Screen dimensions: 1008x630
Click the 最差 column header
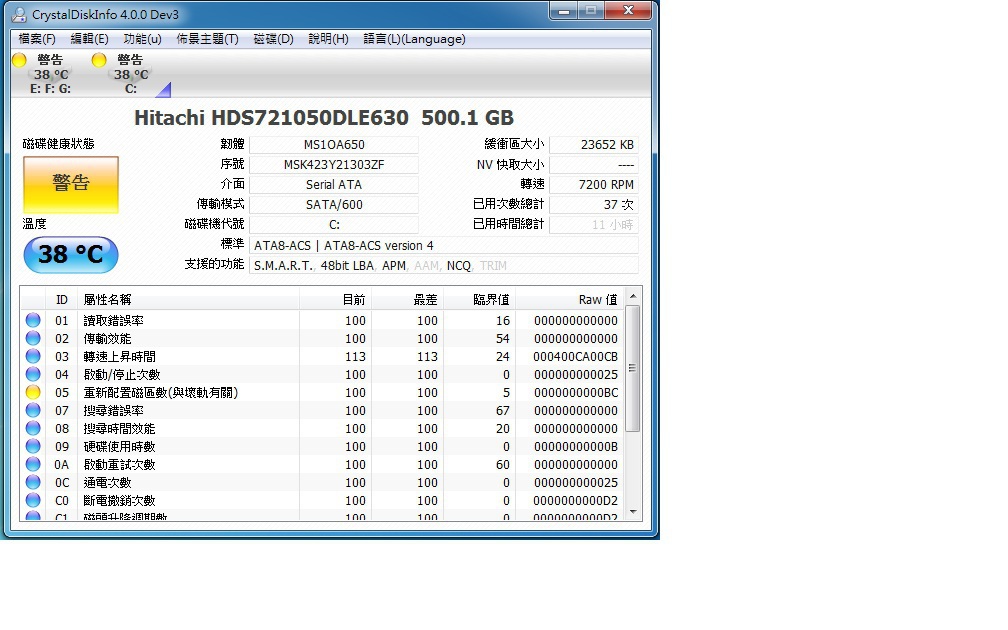coord(407,300)
